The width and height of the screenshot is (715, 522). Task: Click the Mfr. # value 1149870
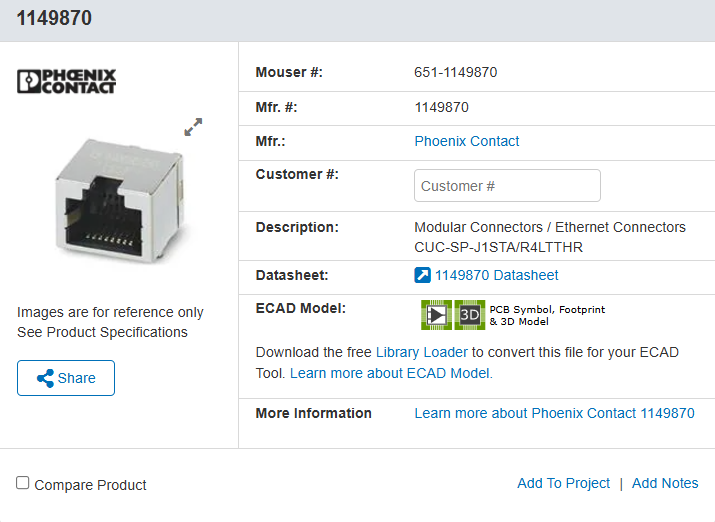(441, 108)
